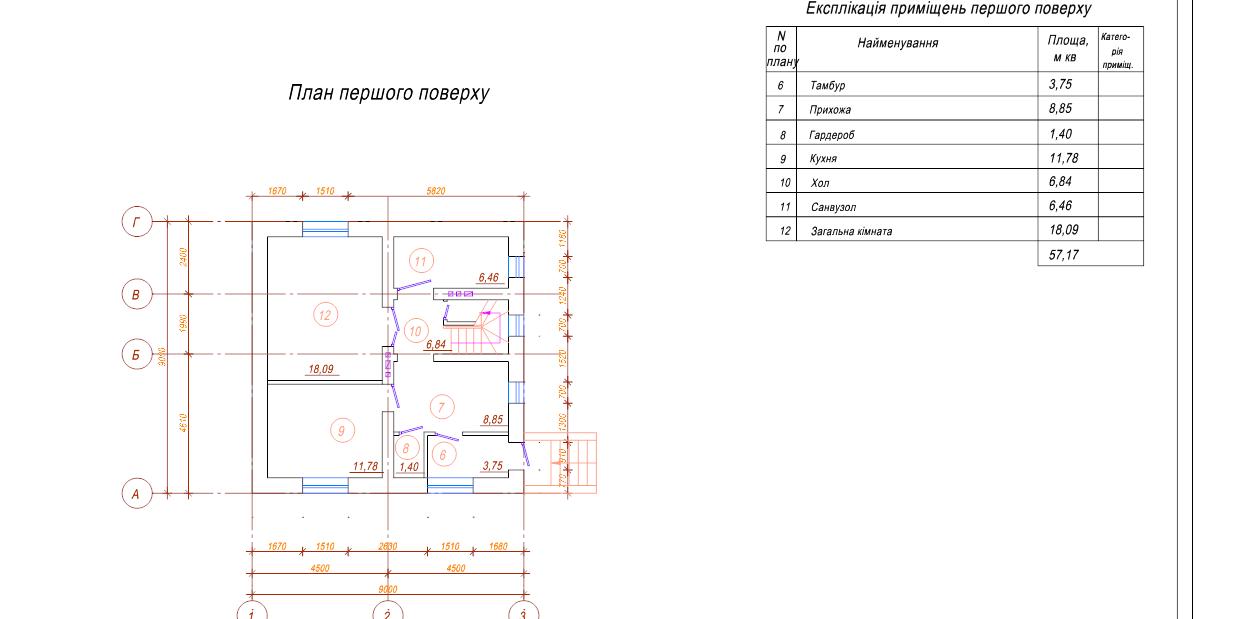Click table area value 8,85 for Прихожа
Screen dimensions: 1250x619
pyautogui.click(x=1060, y=109)
